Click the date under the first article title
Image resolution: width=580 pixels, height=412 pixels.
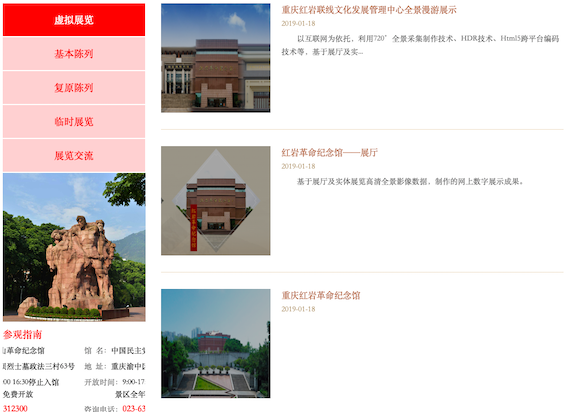[x=298, y=24]
